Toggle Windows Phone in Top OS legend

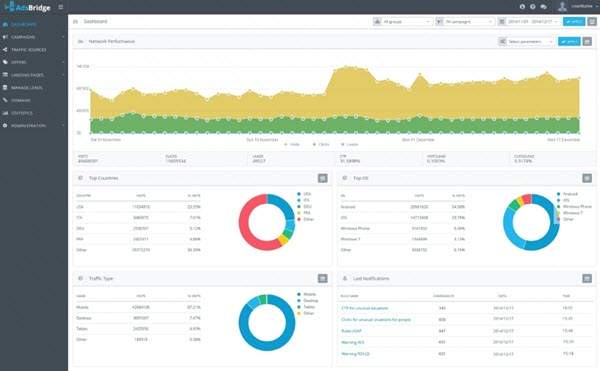[x=574, y=207]
